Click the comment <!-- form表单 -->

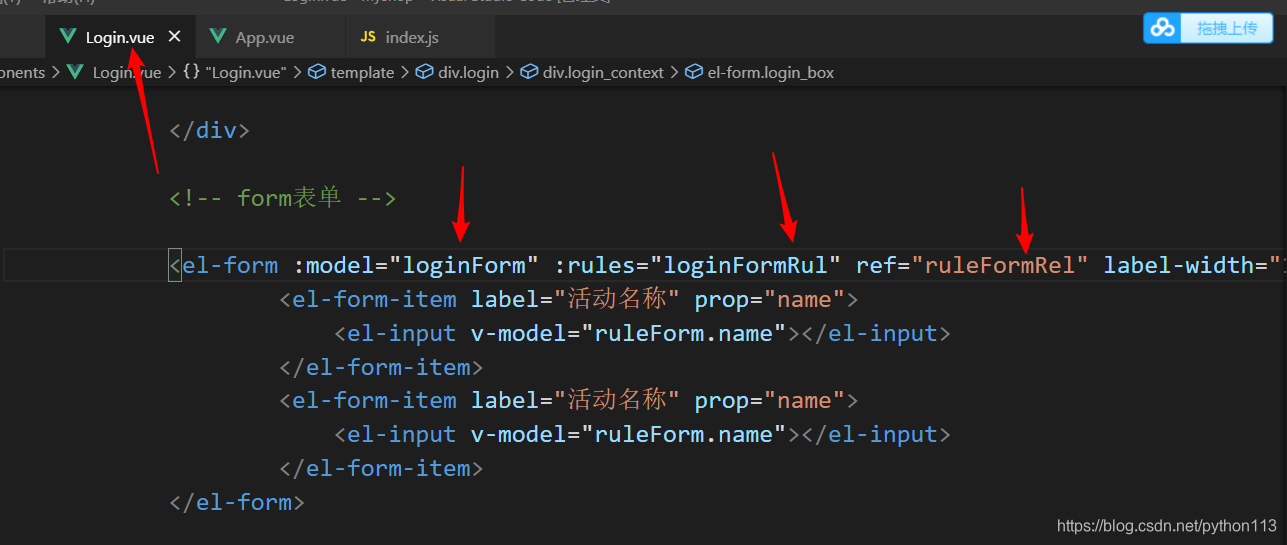(283, 198)
